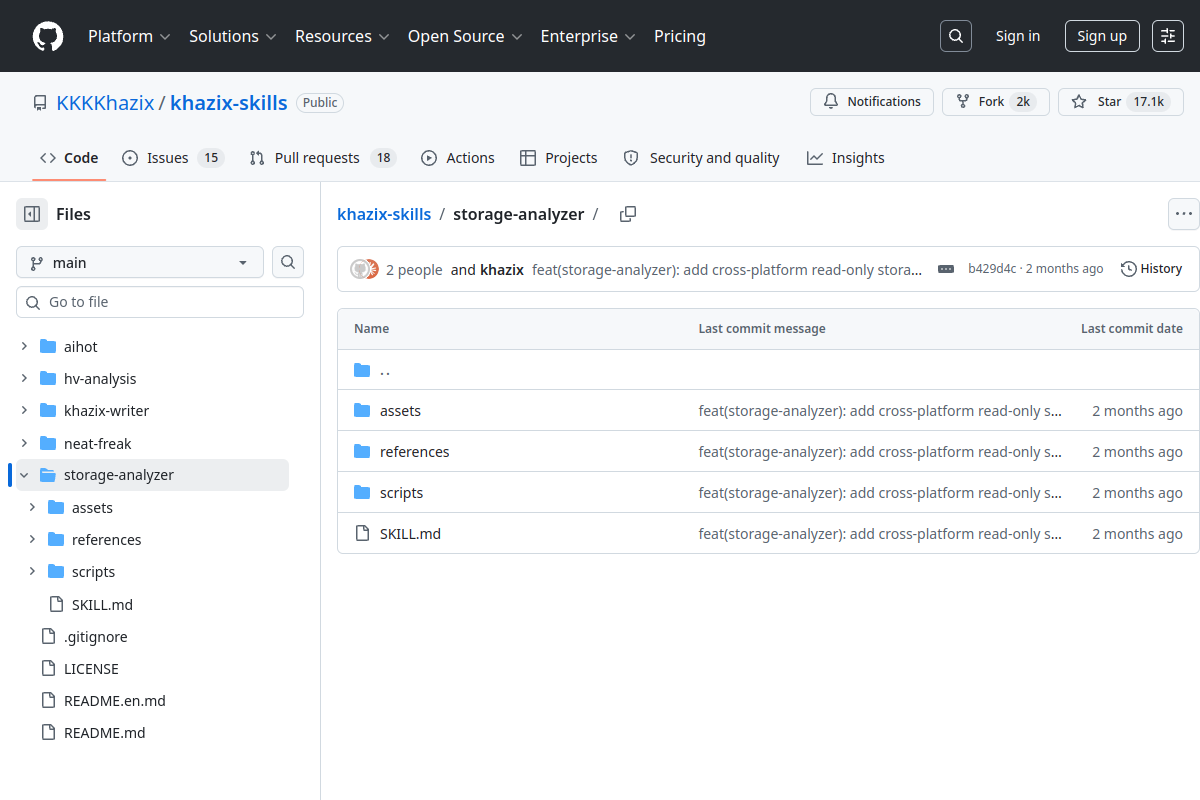Switch to the Actions tab
This screenshot has width=1200, height=800.
tap(458, 158)
